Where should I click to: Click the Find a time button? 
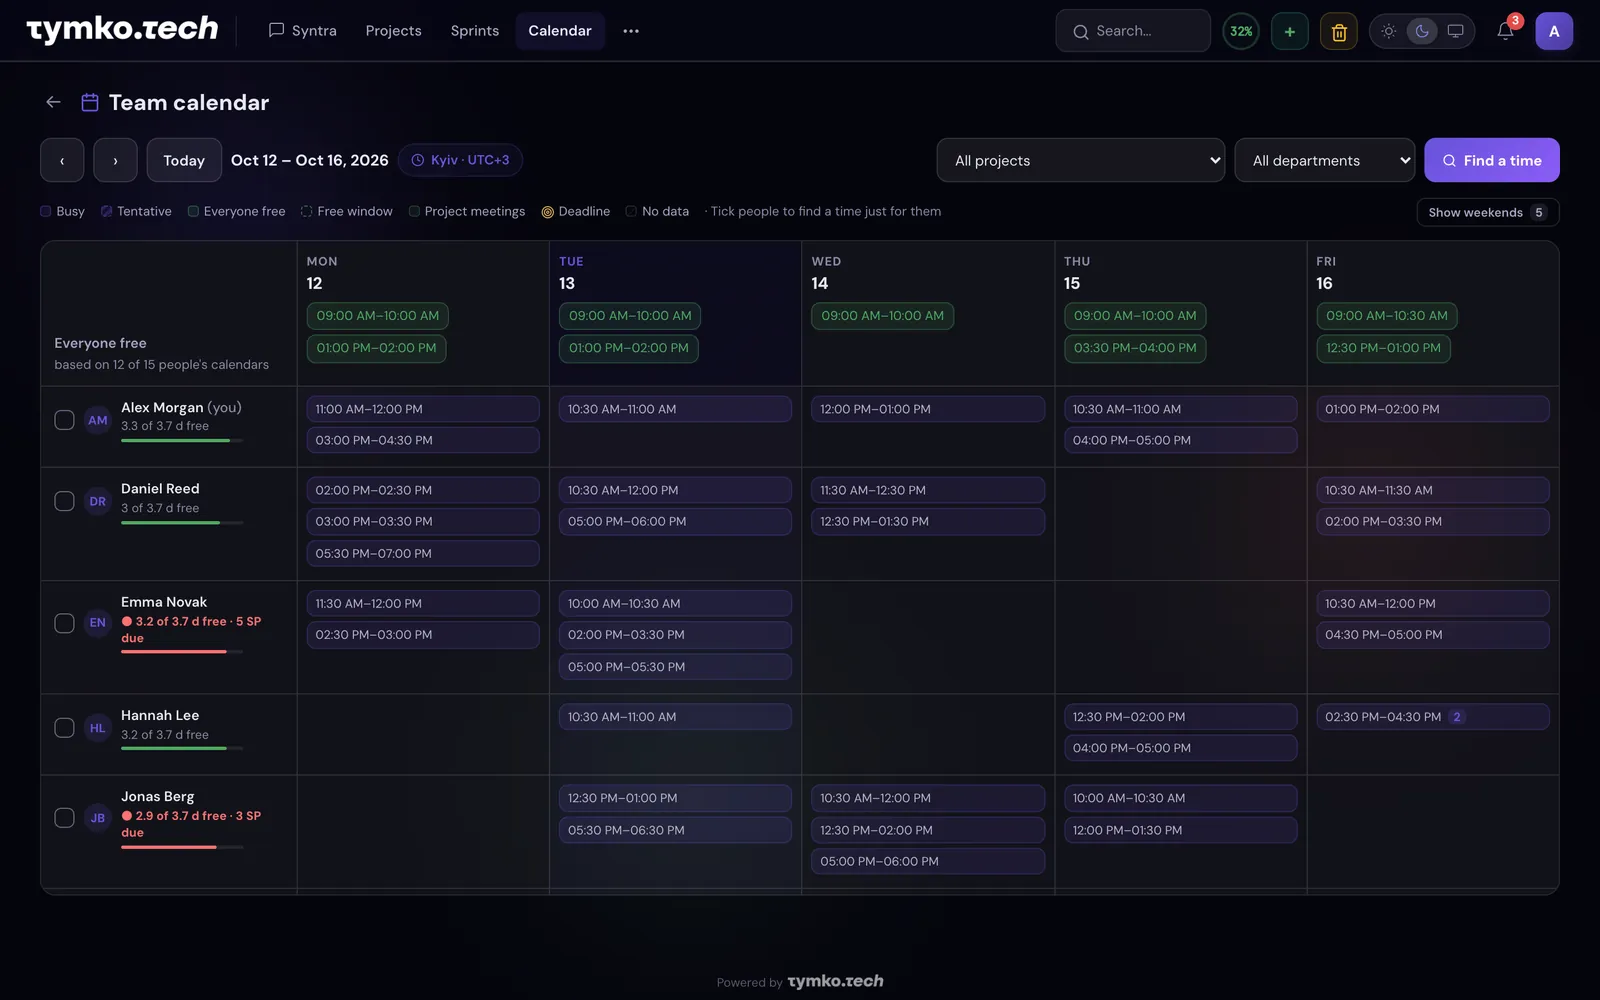[x=1491, y=160]
